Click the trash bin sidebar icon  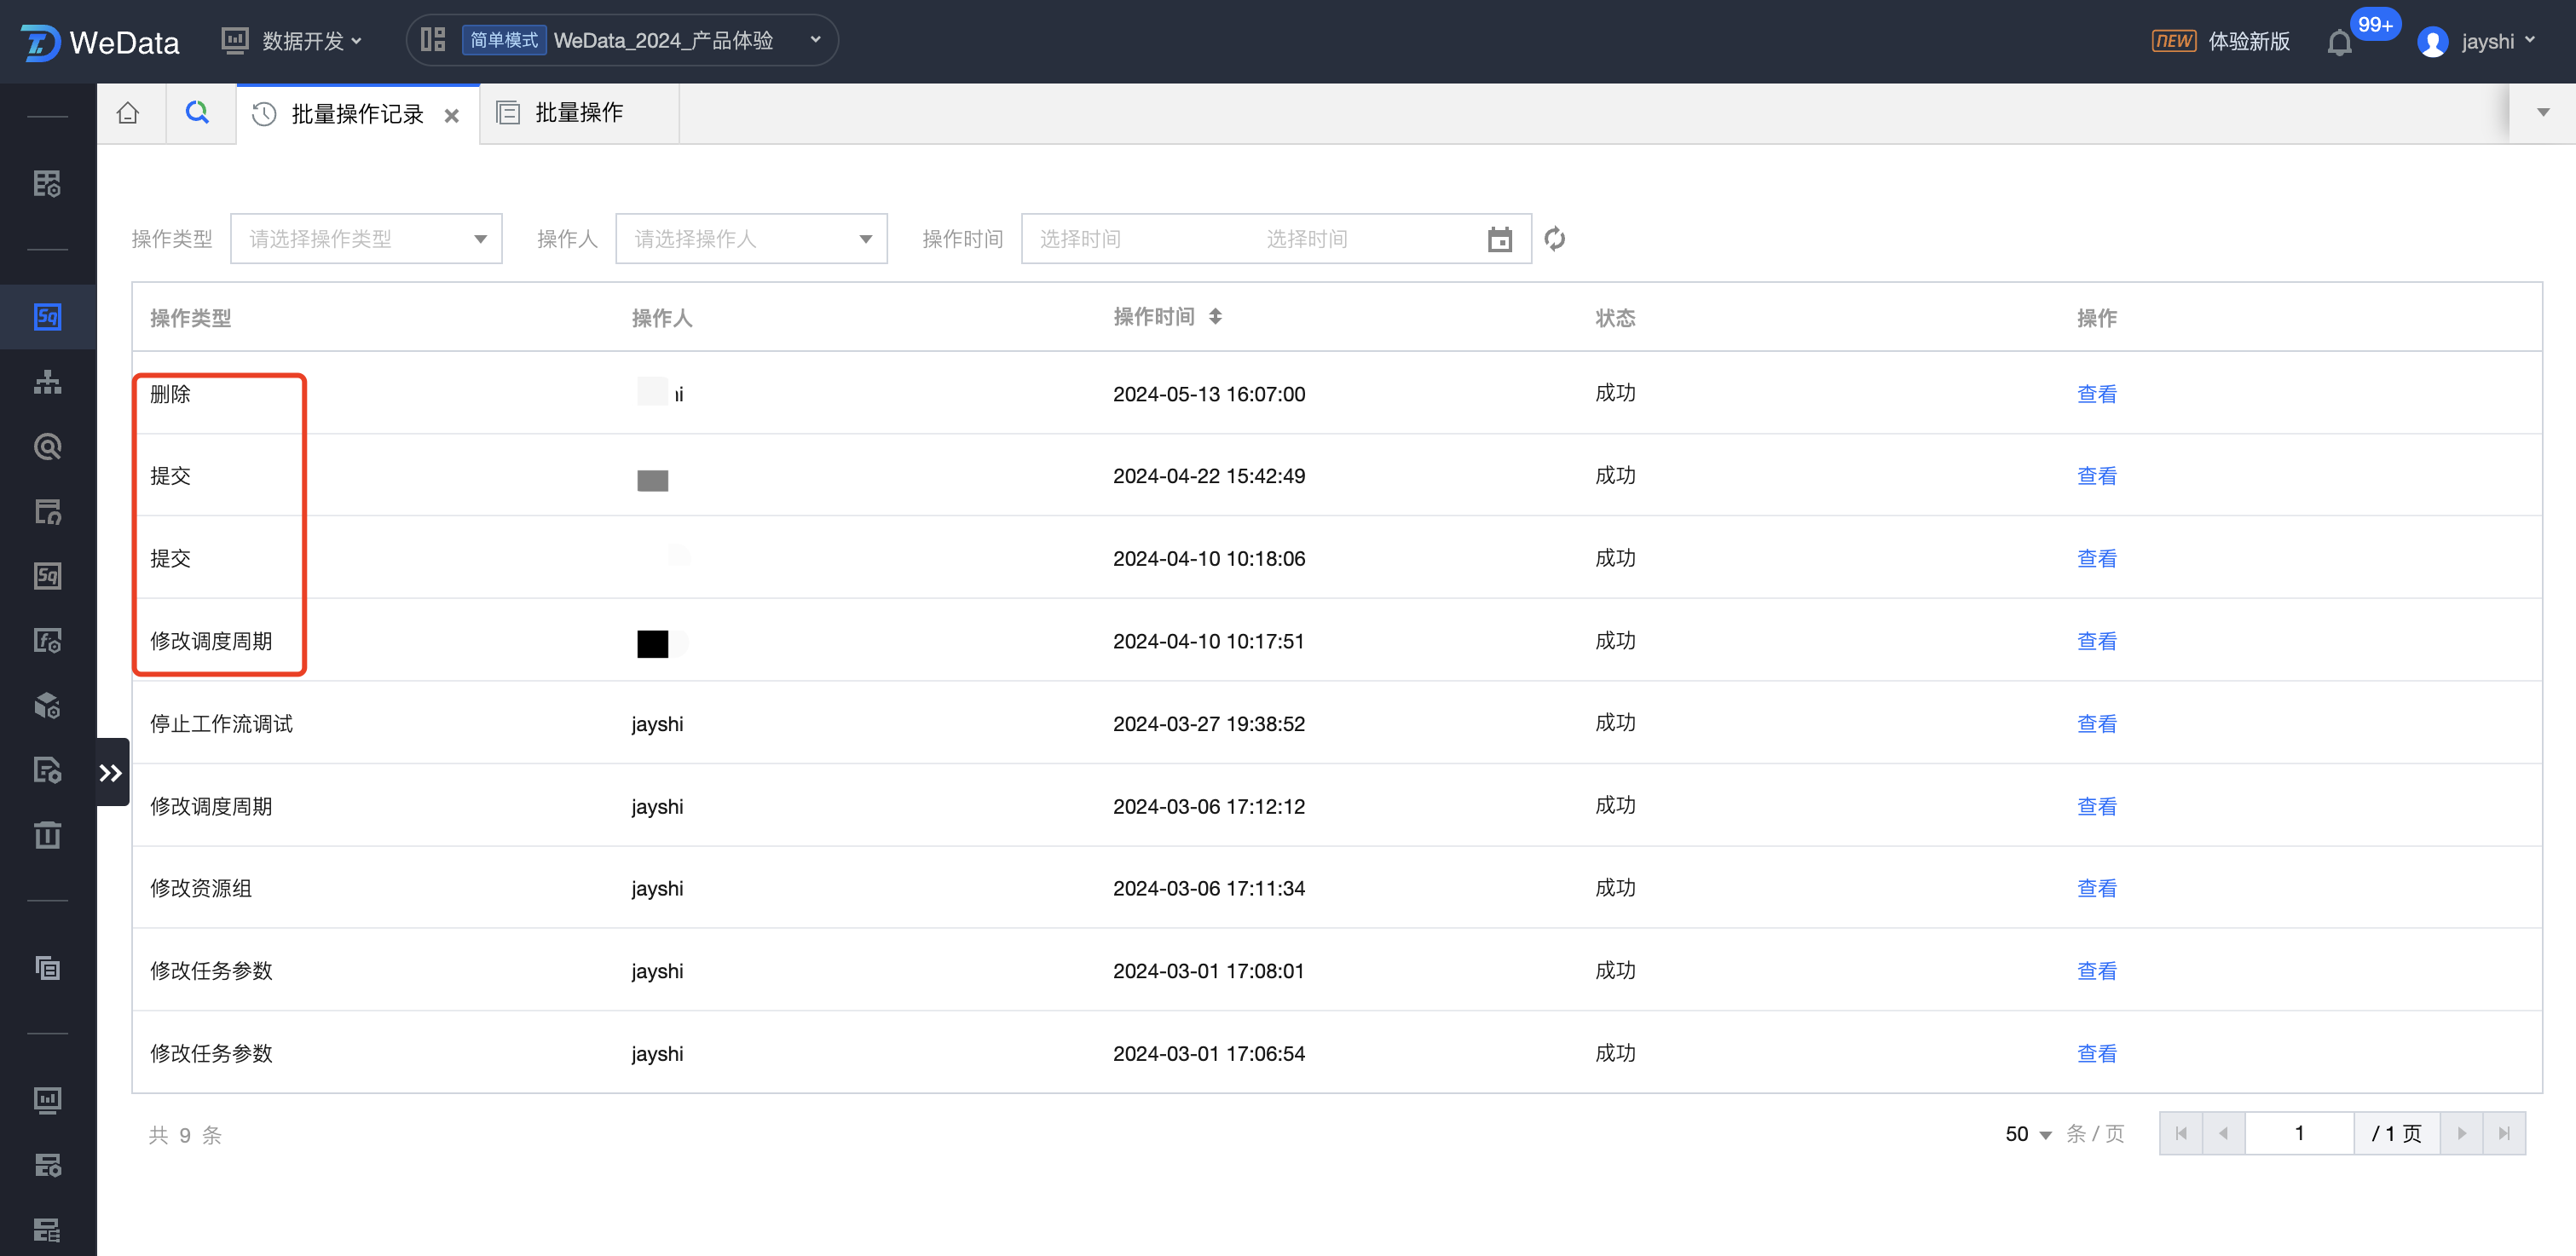pos(47,834)
